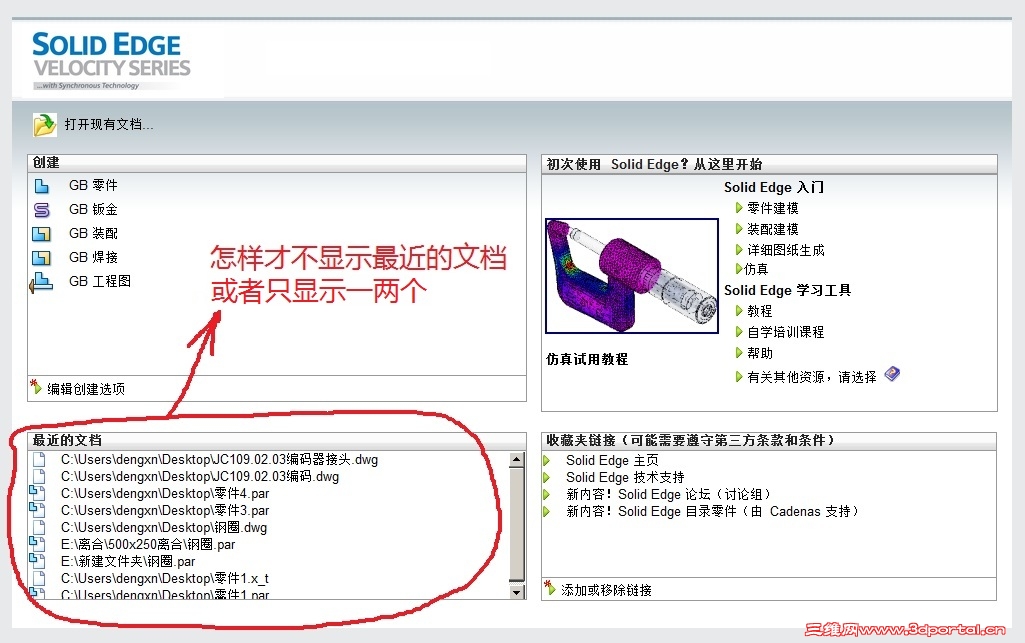Click the arrow icon beside 详细图纸生成

tap(739, 250)
